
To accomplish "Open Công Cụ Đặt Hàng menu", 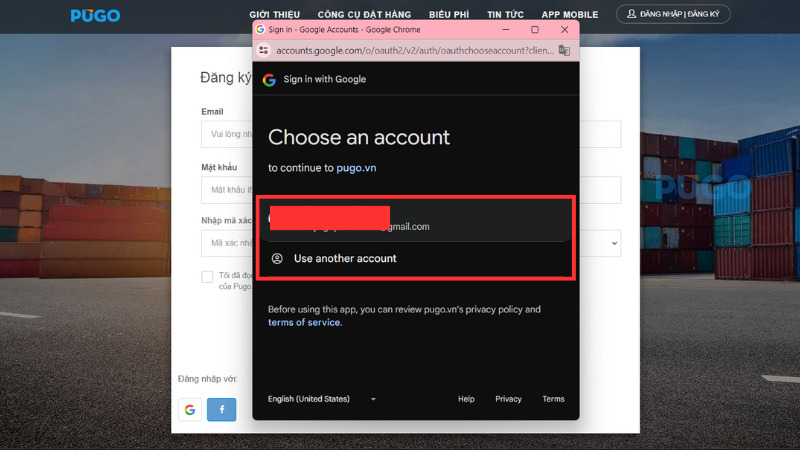I will tap(364, 15).
